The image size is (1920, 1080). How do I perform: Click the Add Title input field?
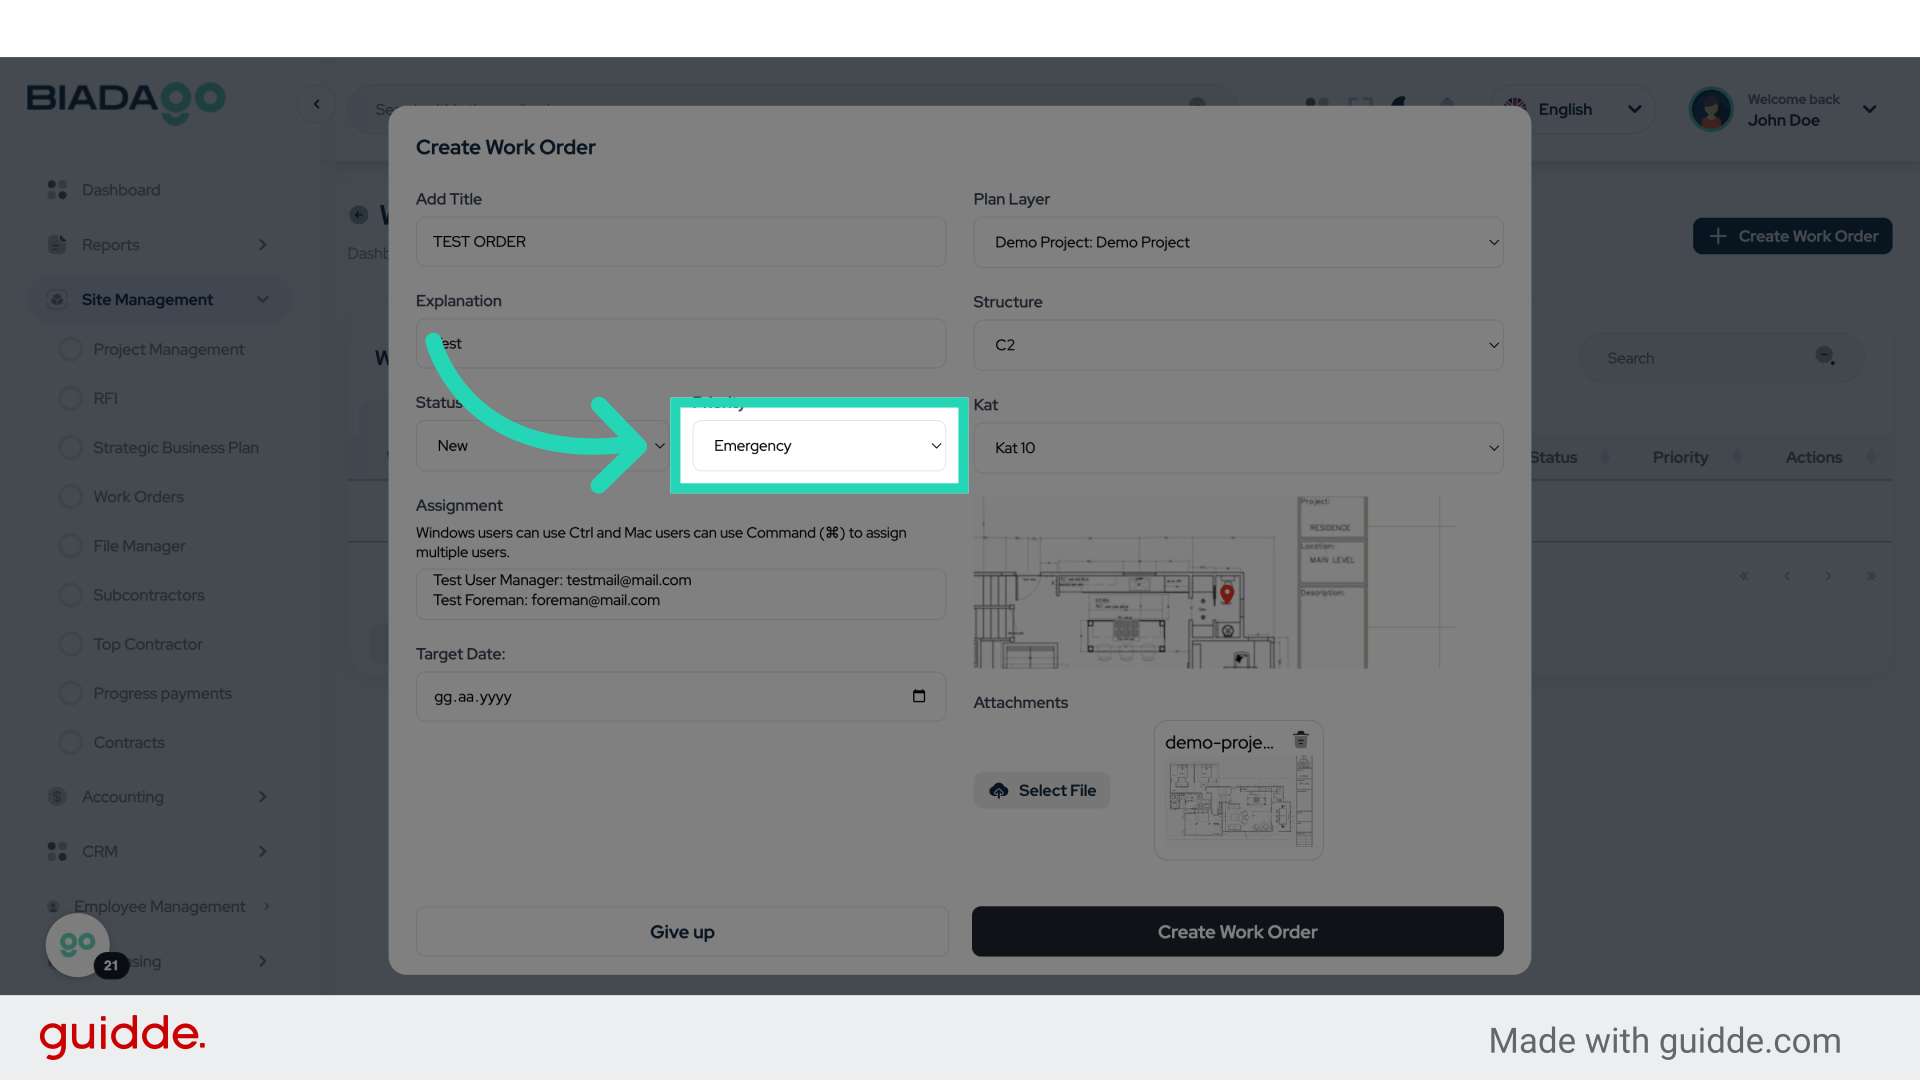coord(680,242)
